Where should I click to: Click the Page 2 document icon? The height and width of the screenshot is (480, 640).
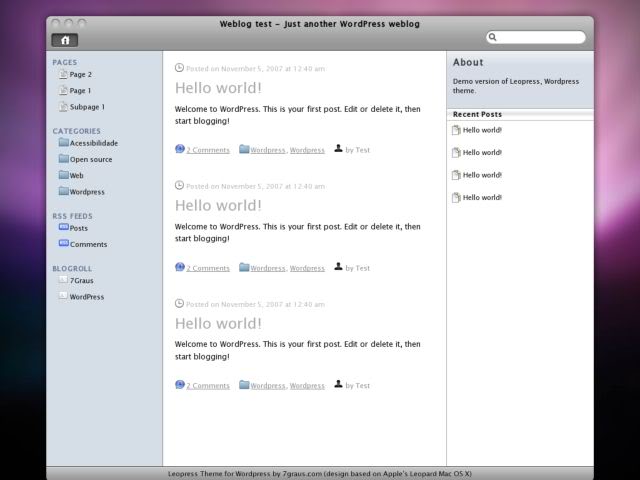click(x=63, y=74)
